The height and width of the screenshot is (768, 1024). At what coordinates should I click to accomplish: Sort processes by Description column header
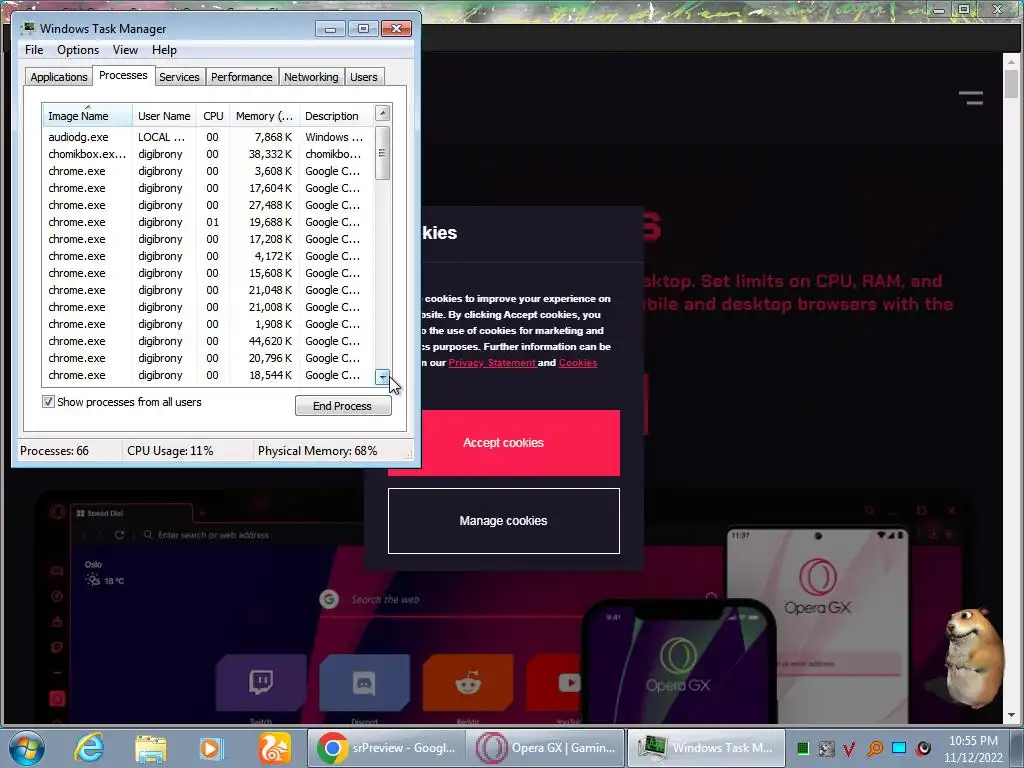337,116
